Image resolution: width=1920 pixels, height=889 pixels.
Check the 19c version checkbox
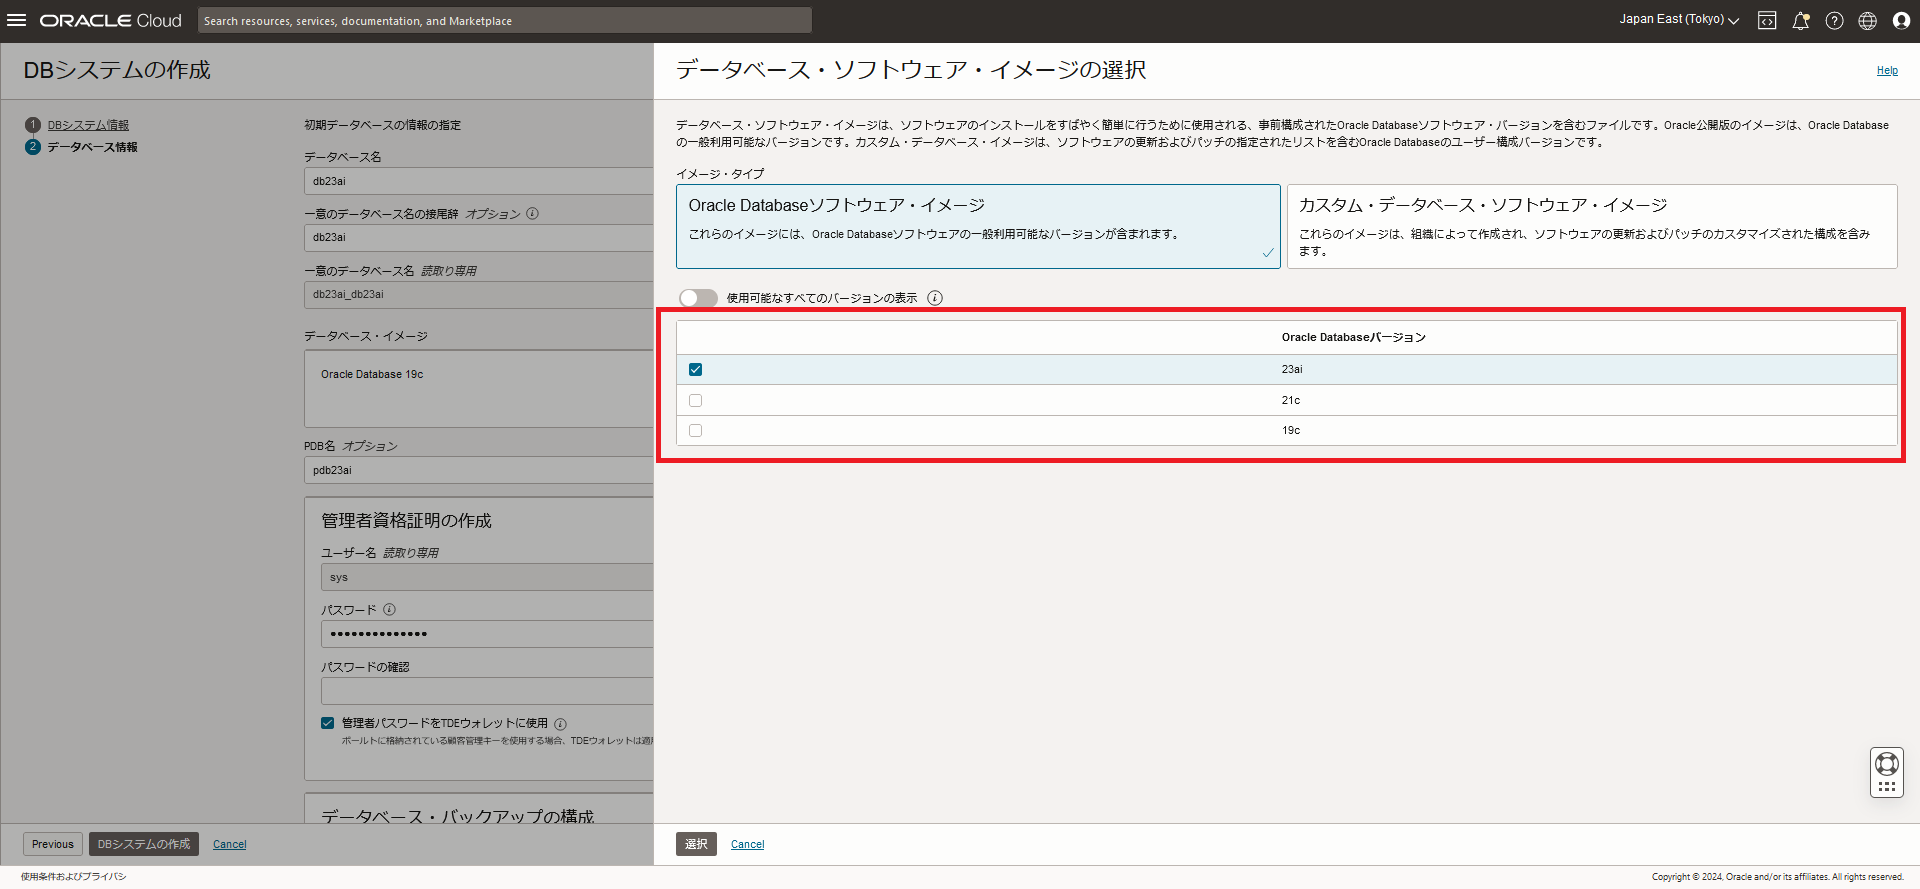coord(696,430)
